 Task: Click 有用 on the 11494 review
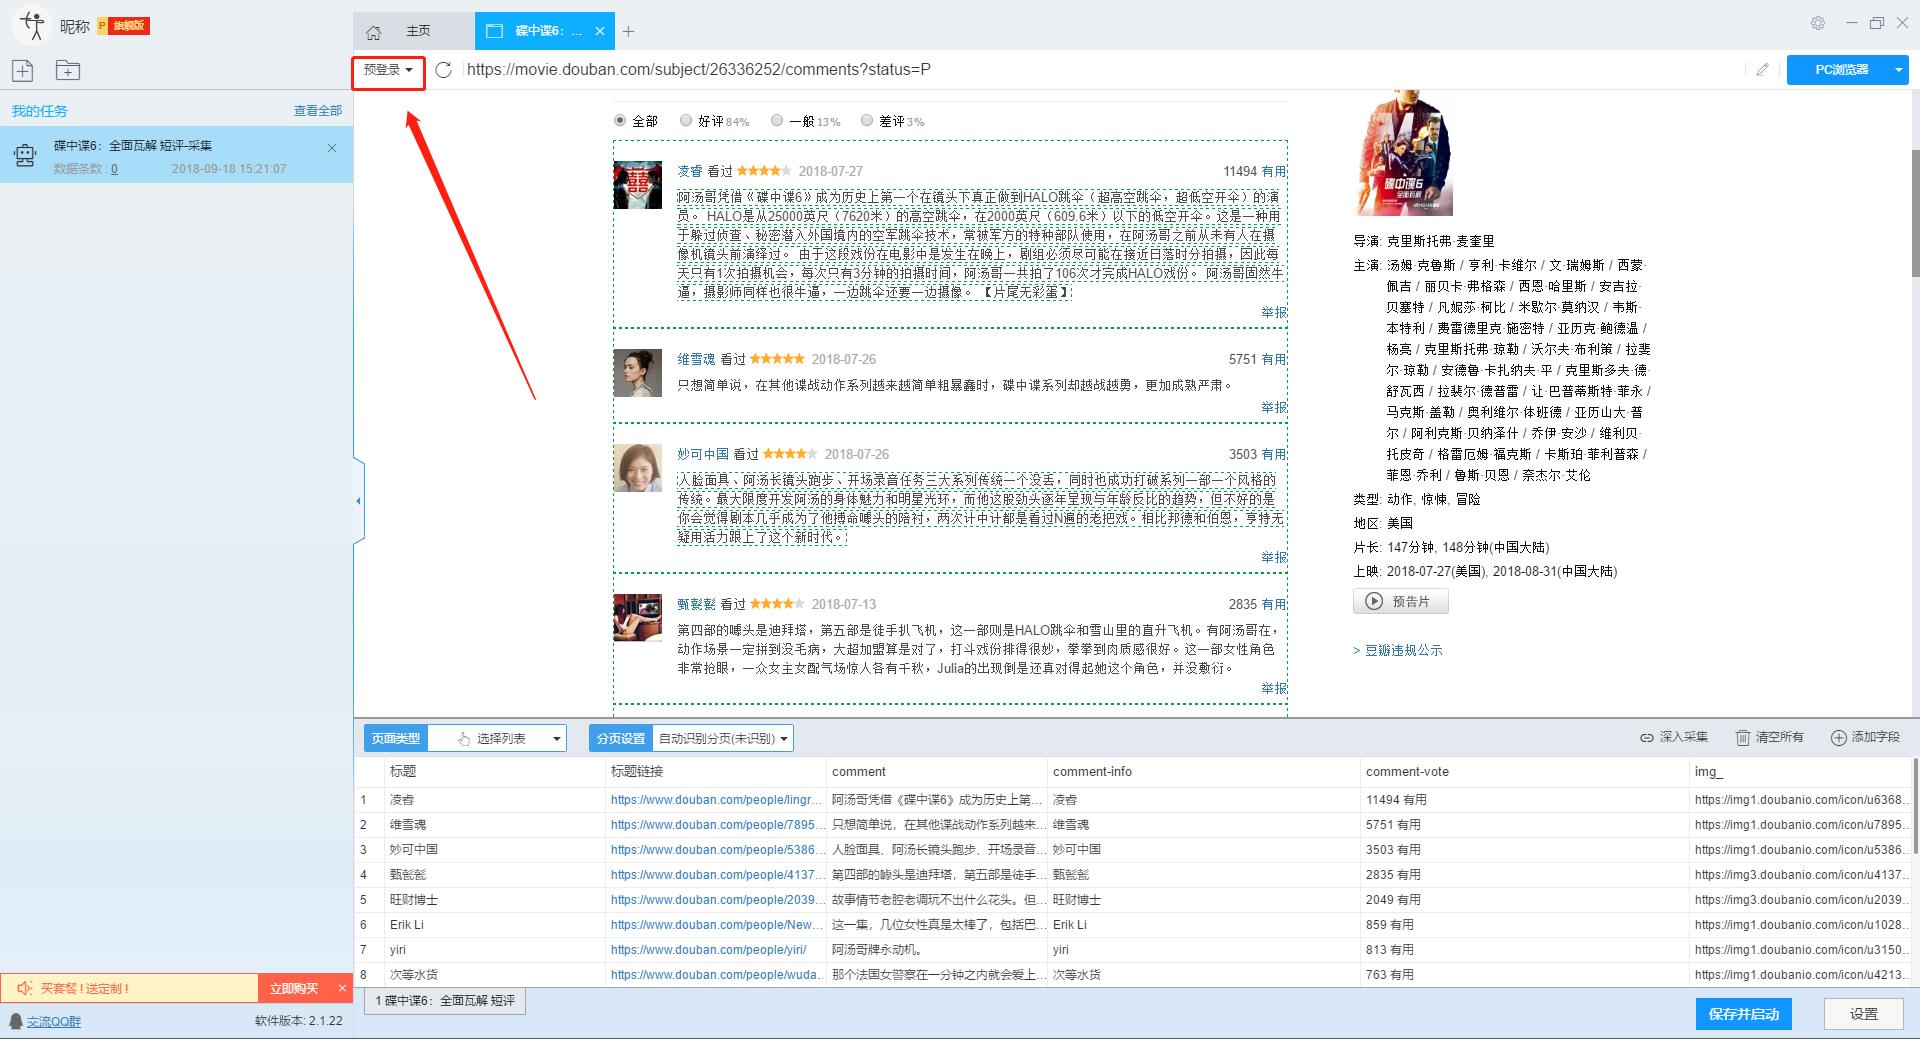click(1273, 172)
